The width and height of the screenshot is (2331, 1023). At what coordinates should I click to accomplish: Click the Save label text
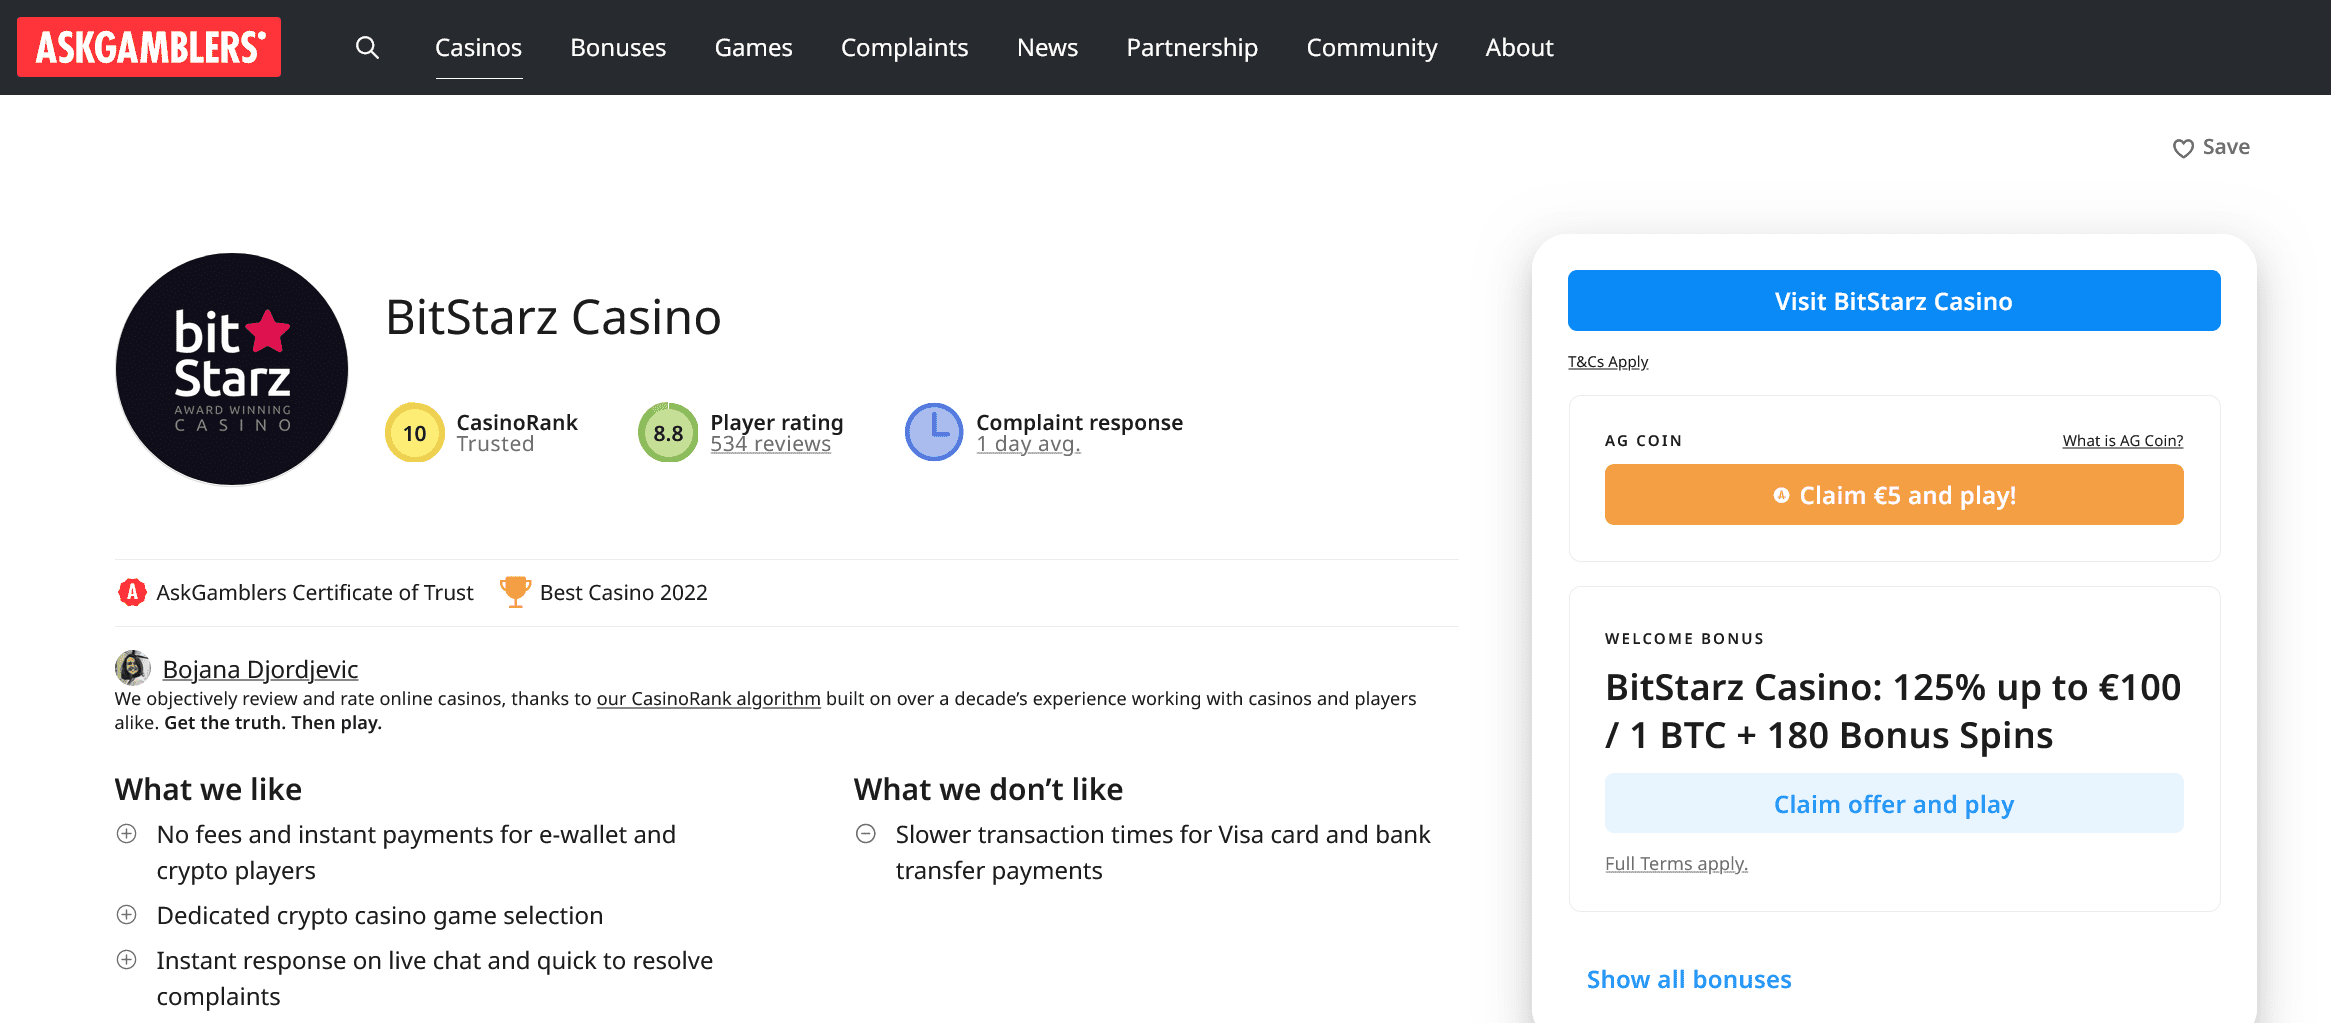[x=2226, y=147]
